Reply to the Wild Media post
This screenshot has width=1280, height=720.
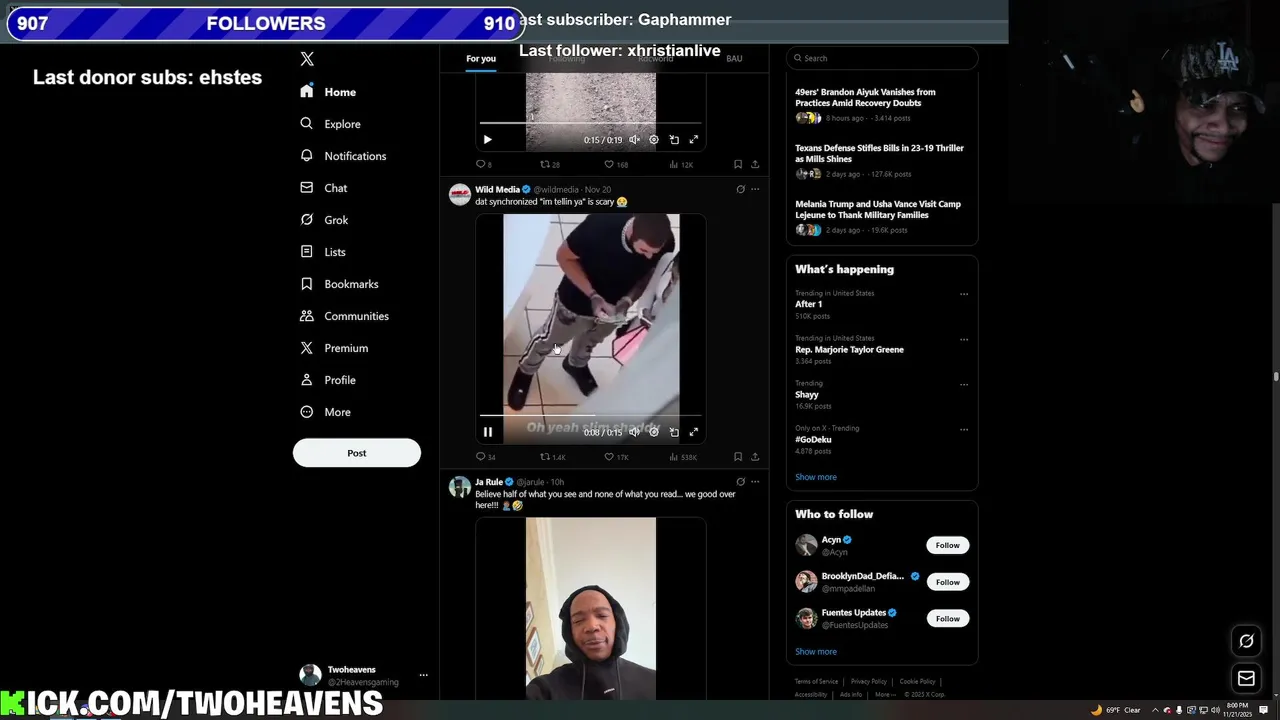485,457
